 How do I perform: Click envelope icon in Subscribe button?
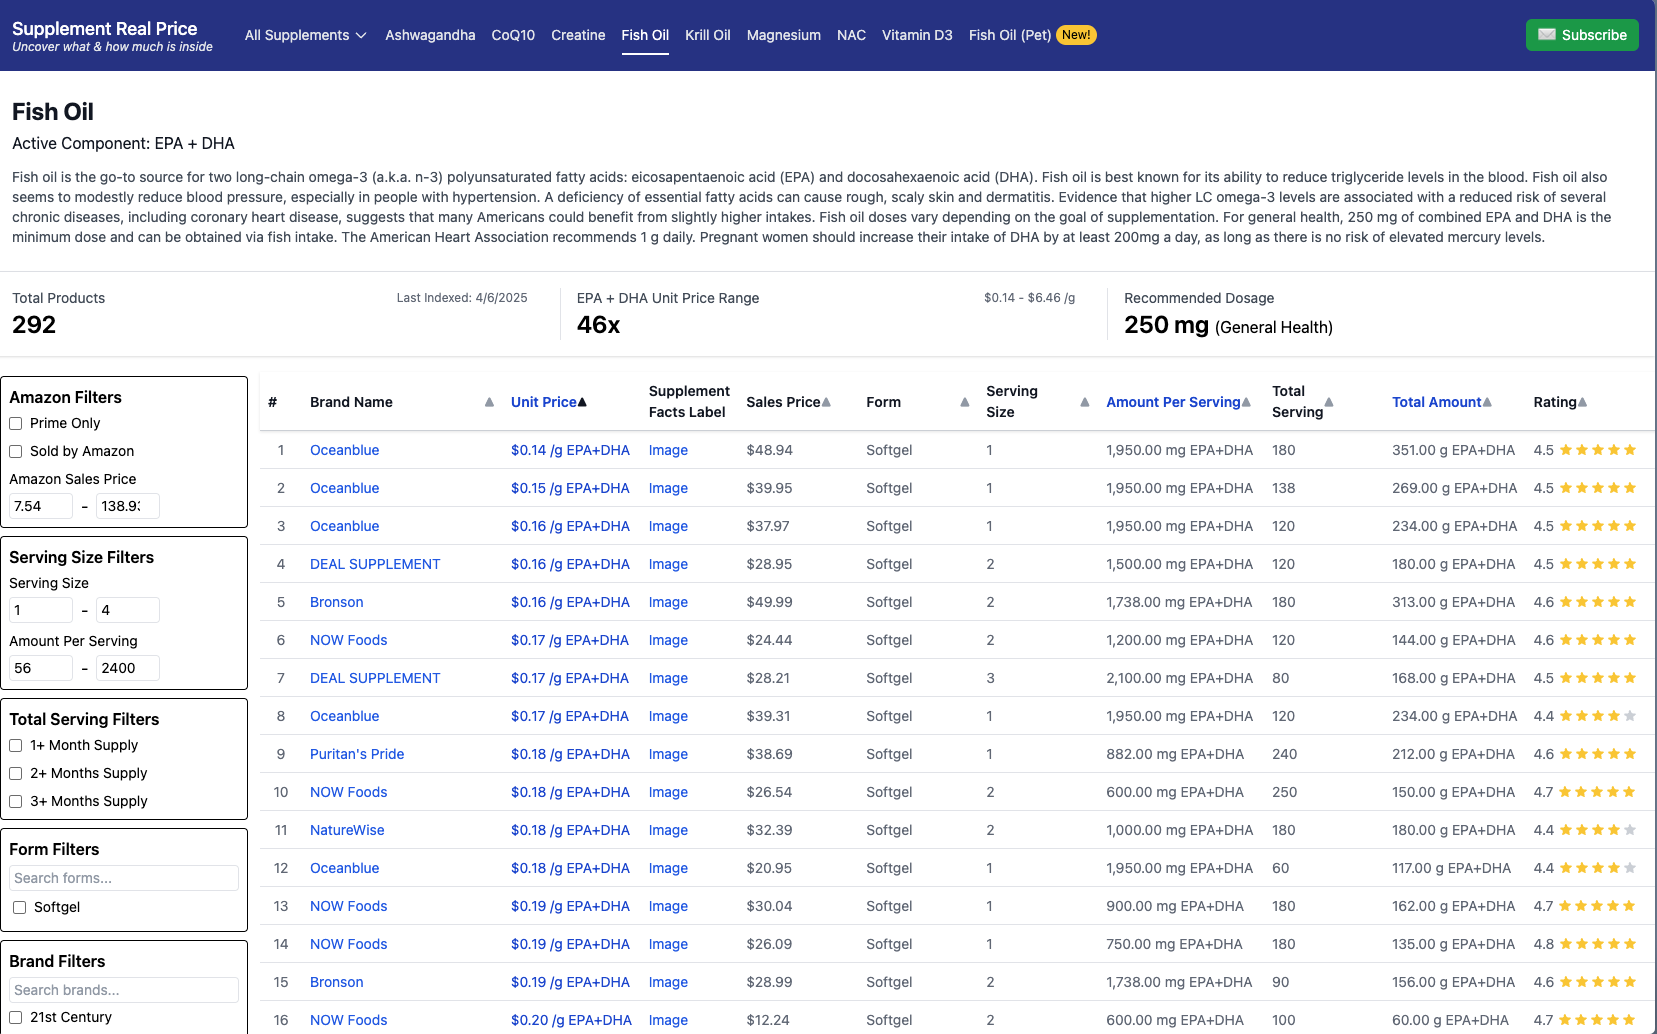tap(1547, 35)
